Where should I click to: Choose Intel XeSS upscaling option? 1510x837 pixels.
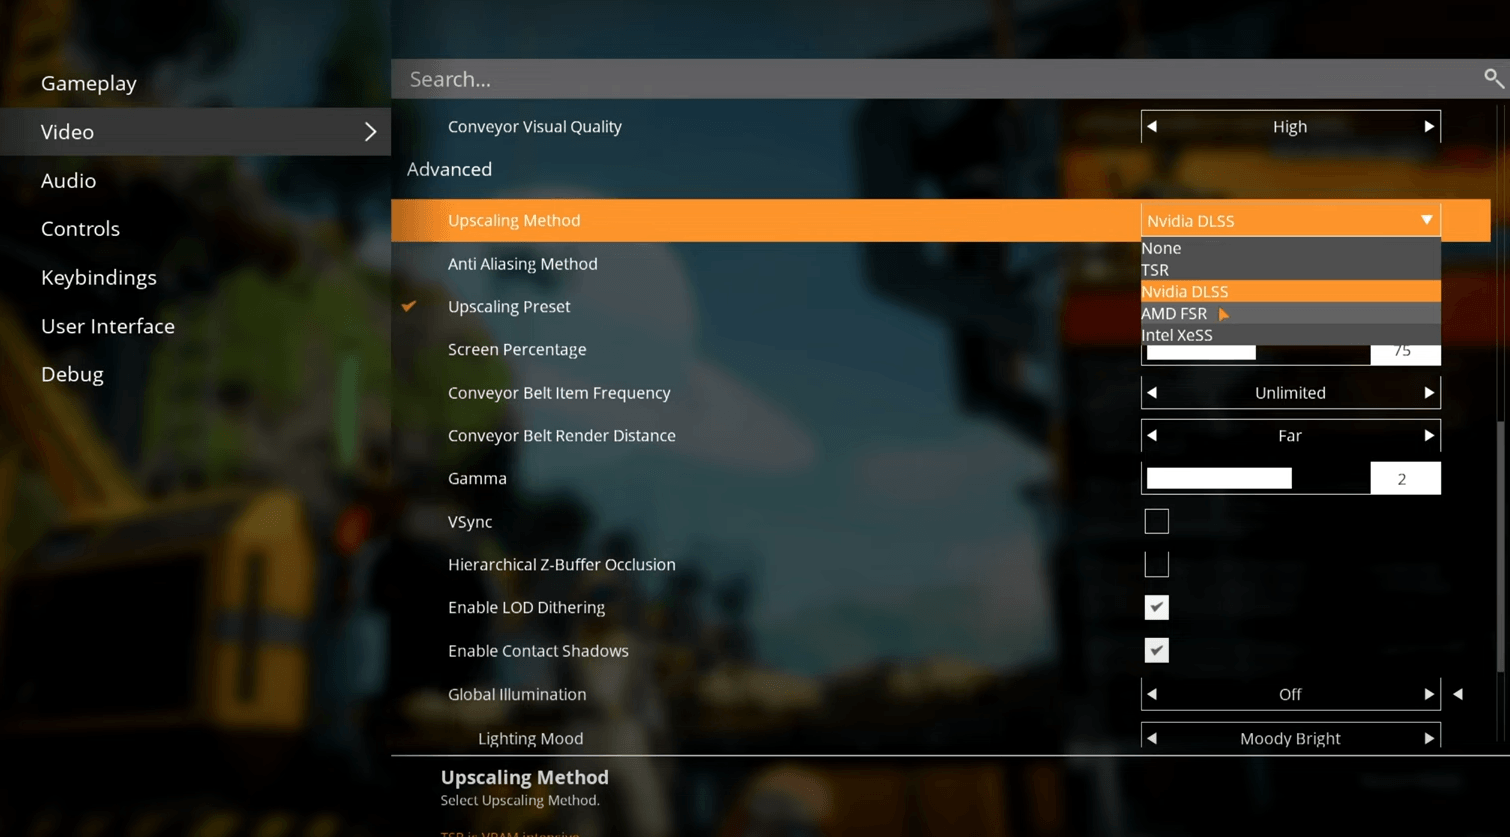point(1177,335)
